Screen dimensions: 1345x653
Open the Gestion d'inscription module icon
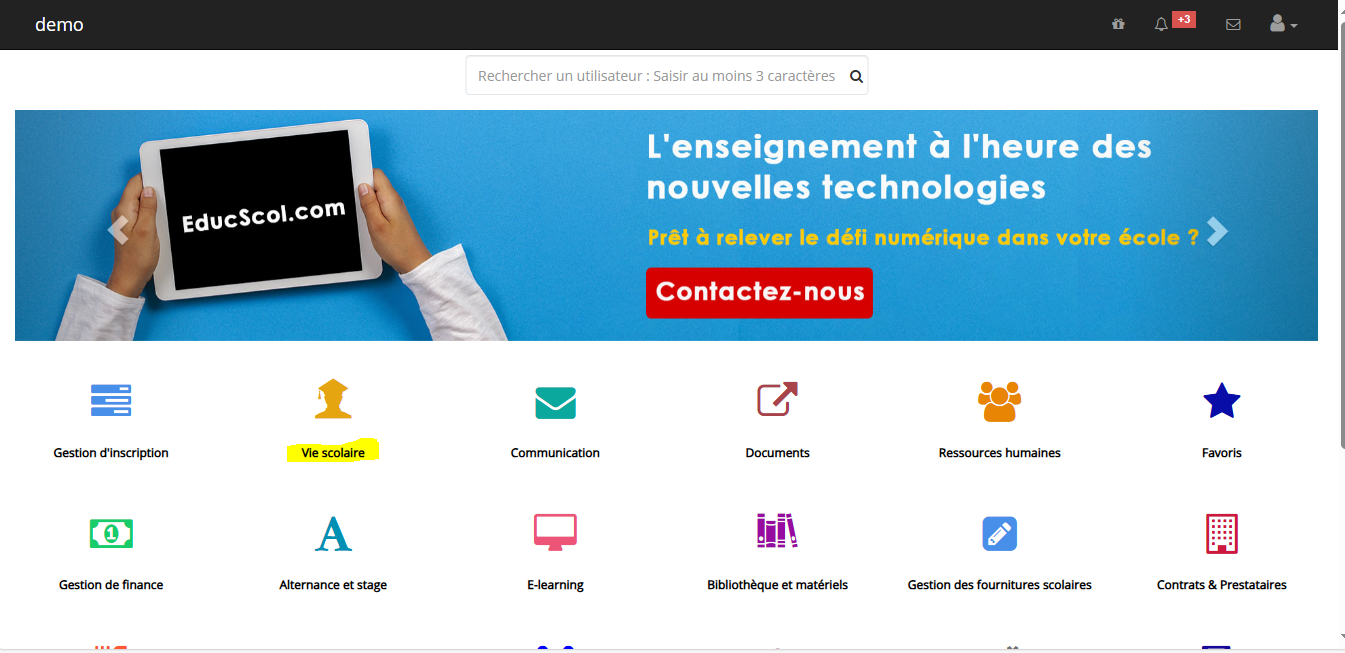click(x=111, y=400)
